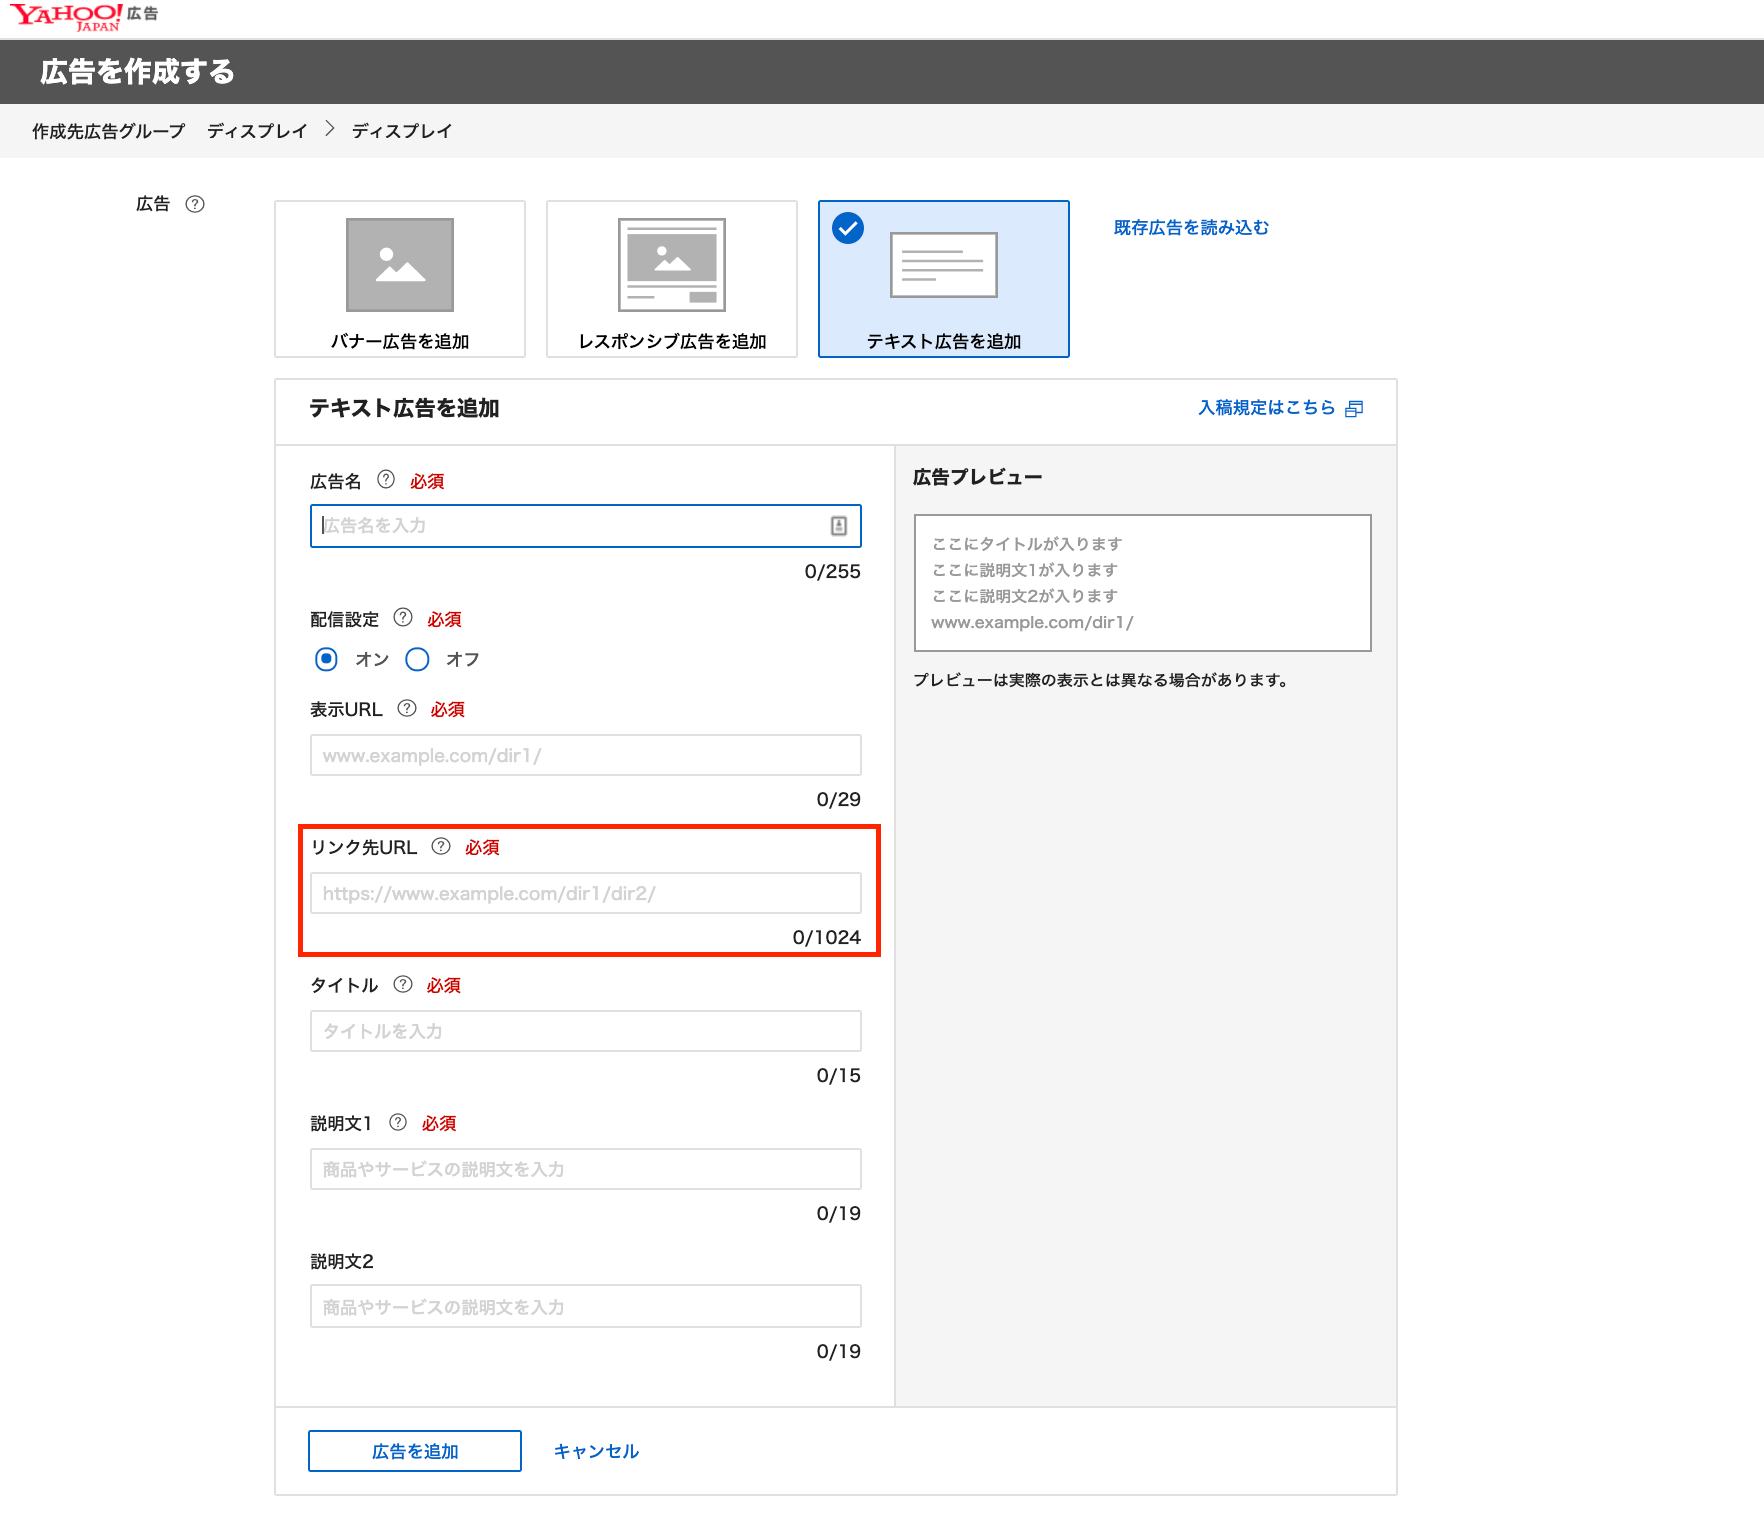Click the banner ad image icon
The image size is (1764, 1526).
click(x=400, y=265)
